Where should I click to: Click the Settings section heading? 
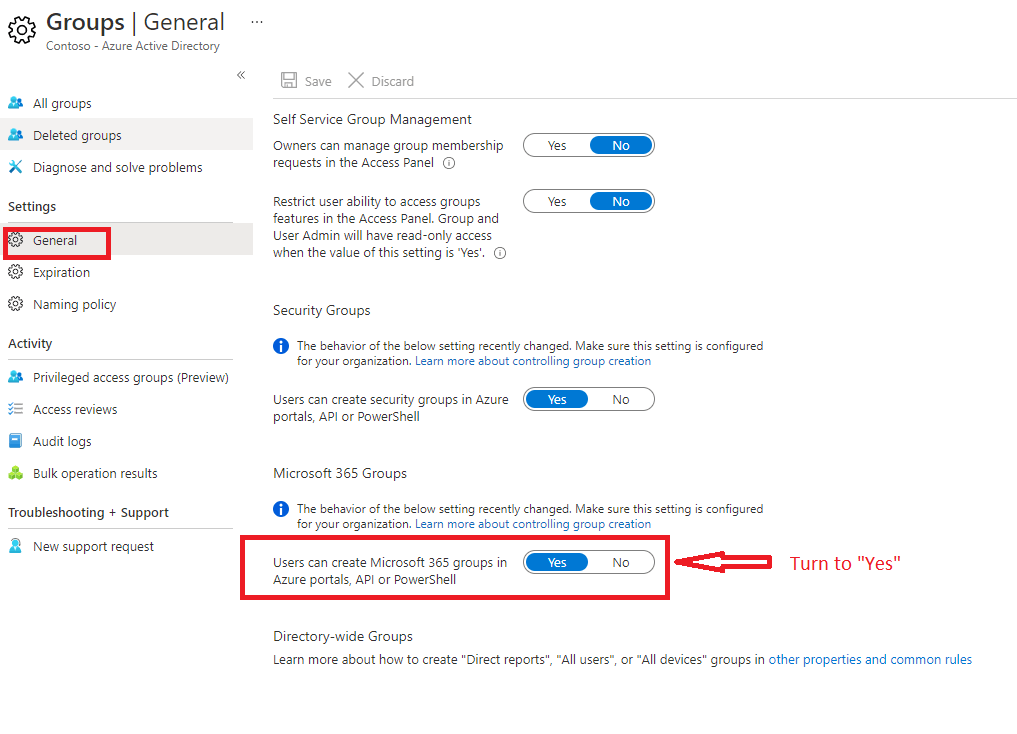coord(32,206)
